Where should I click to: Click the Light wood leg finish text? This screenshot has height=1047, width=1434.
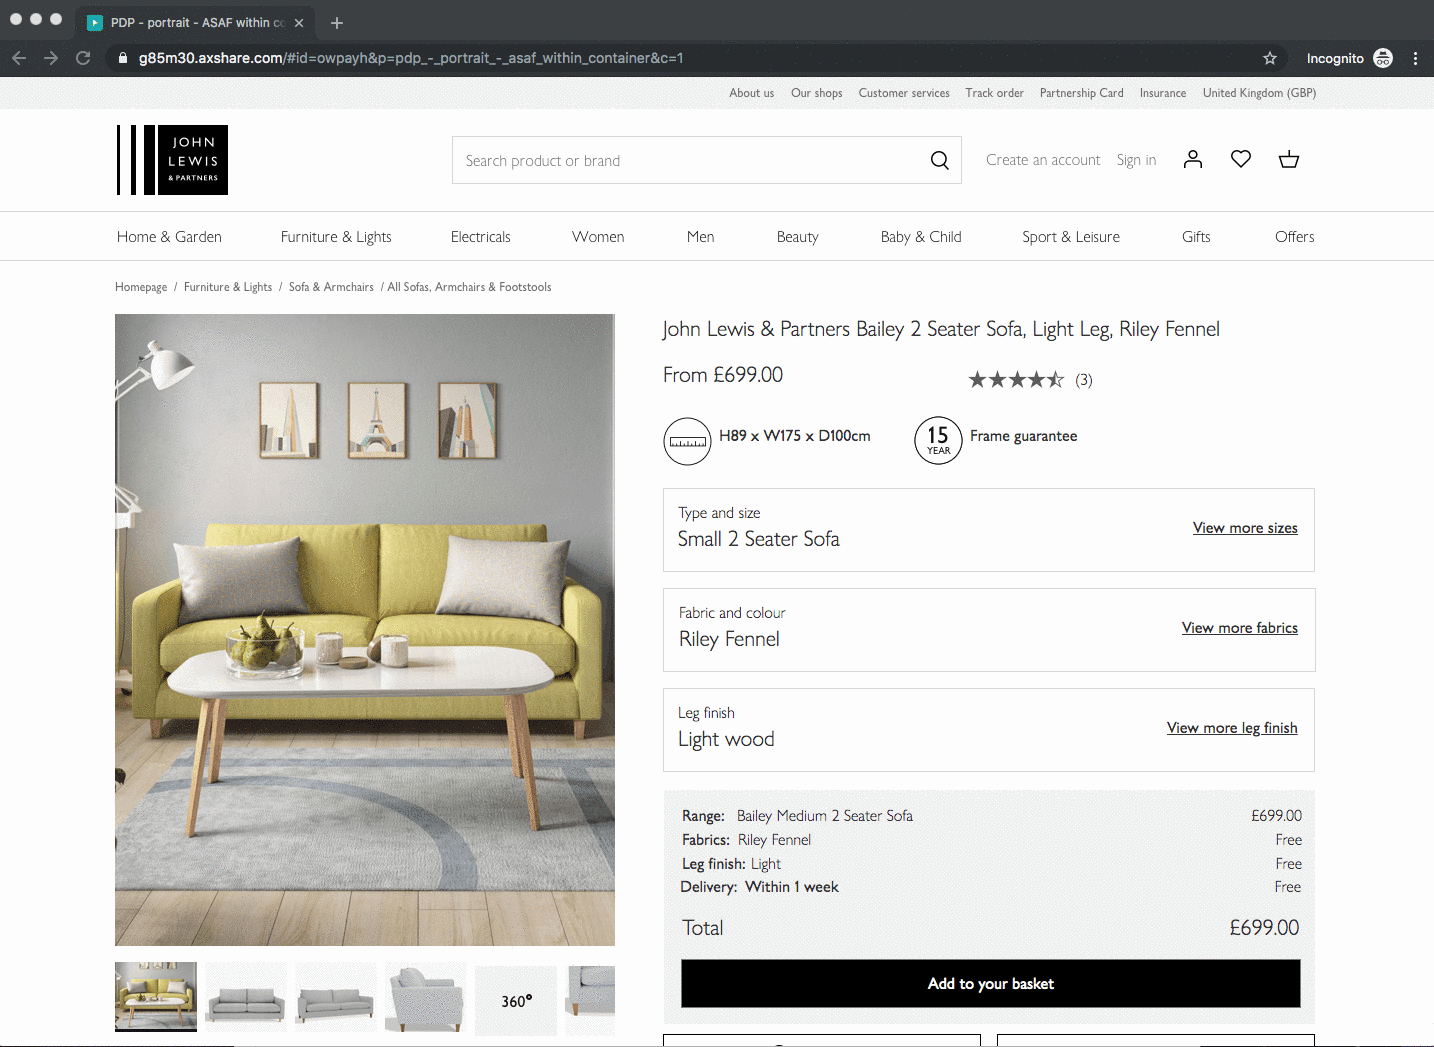coord(726,739)
